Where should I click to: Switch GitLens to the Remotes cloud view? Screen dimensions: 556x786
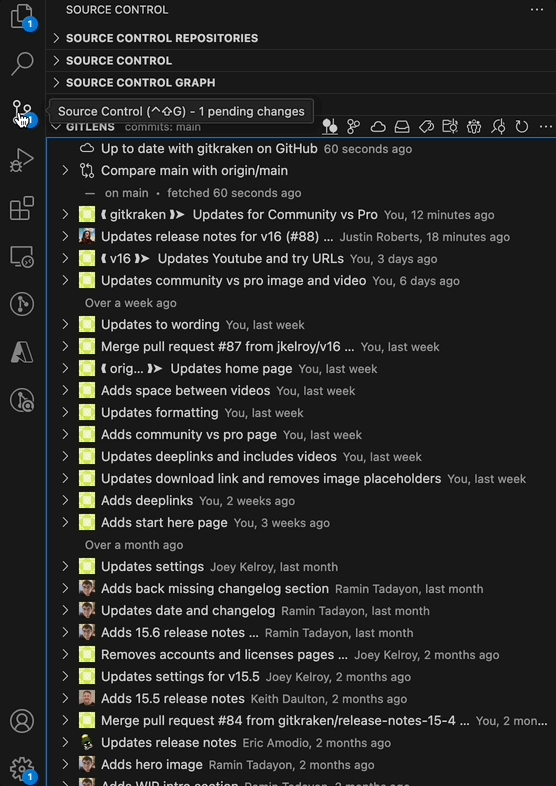[x=378, y=127]
